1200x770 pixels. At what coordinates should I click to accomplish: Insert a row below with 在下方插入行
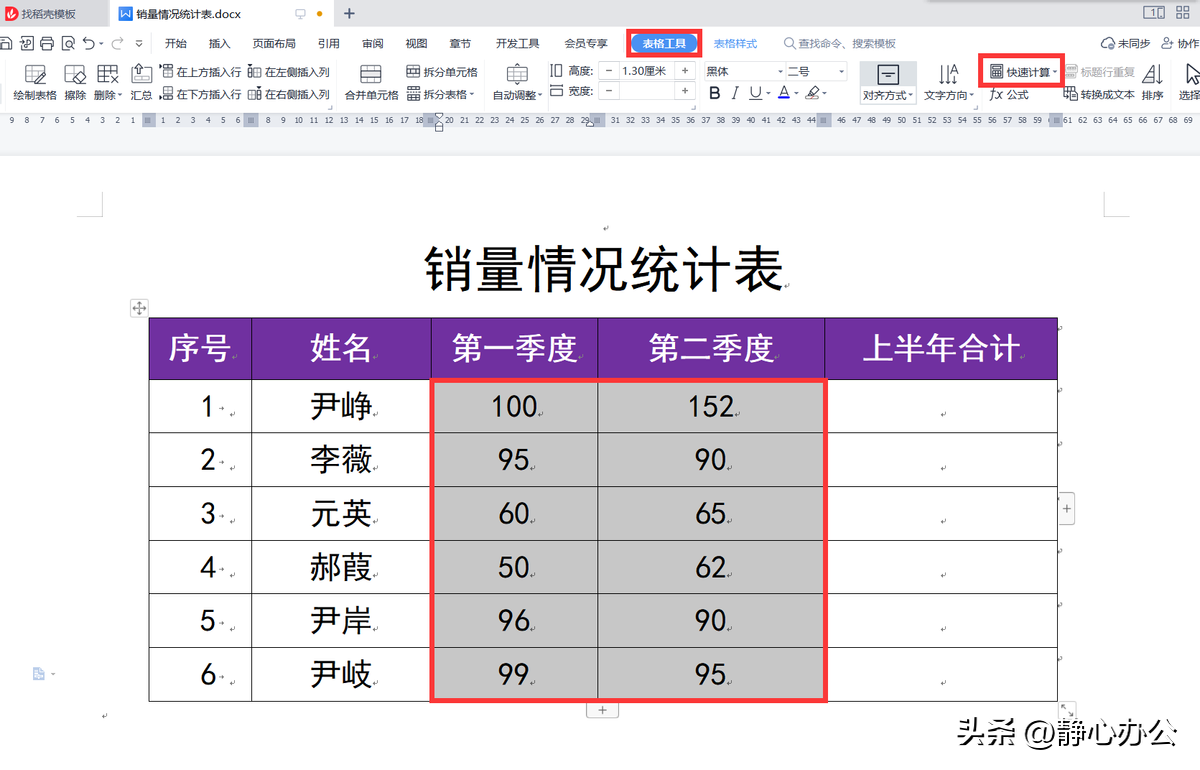coord(200,94)
